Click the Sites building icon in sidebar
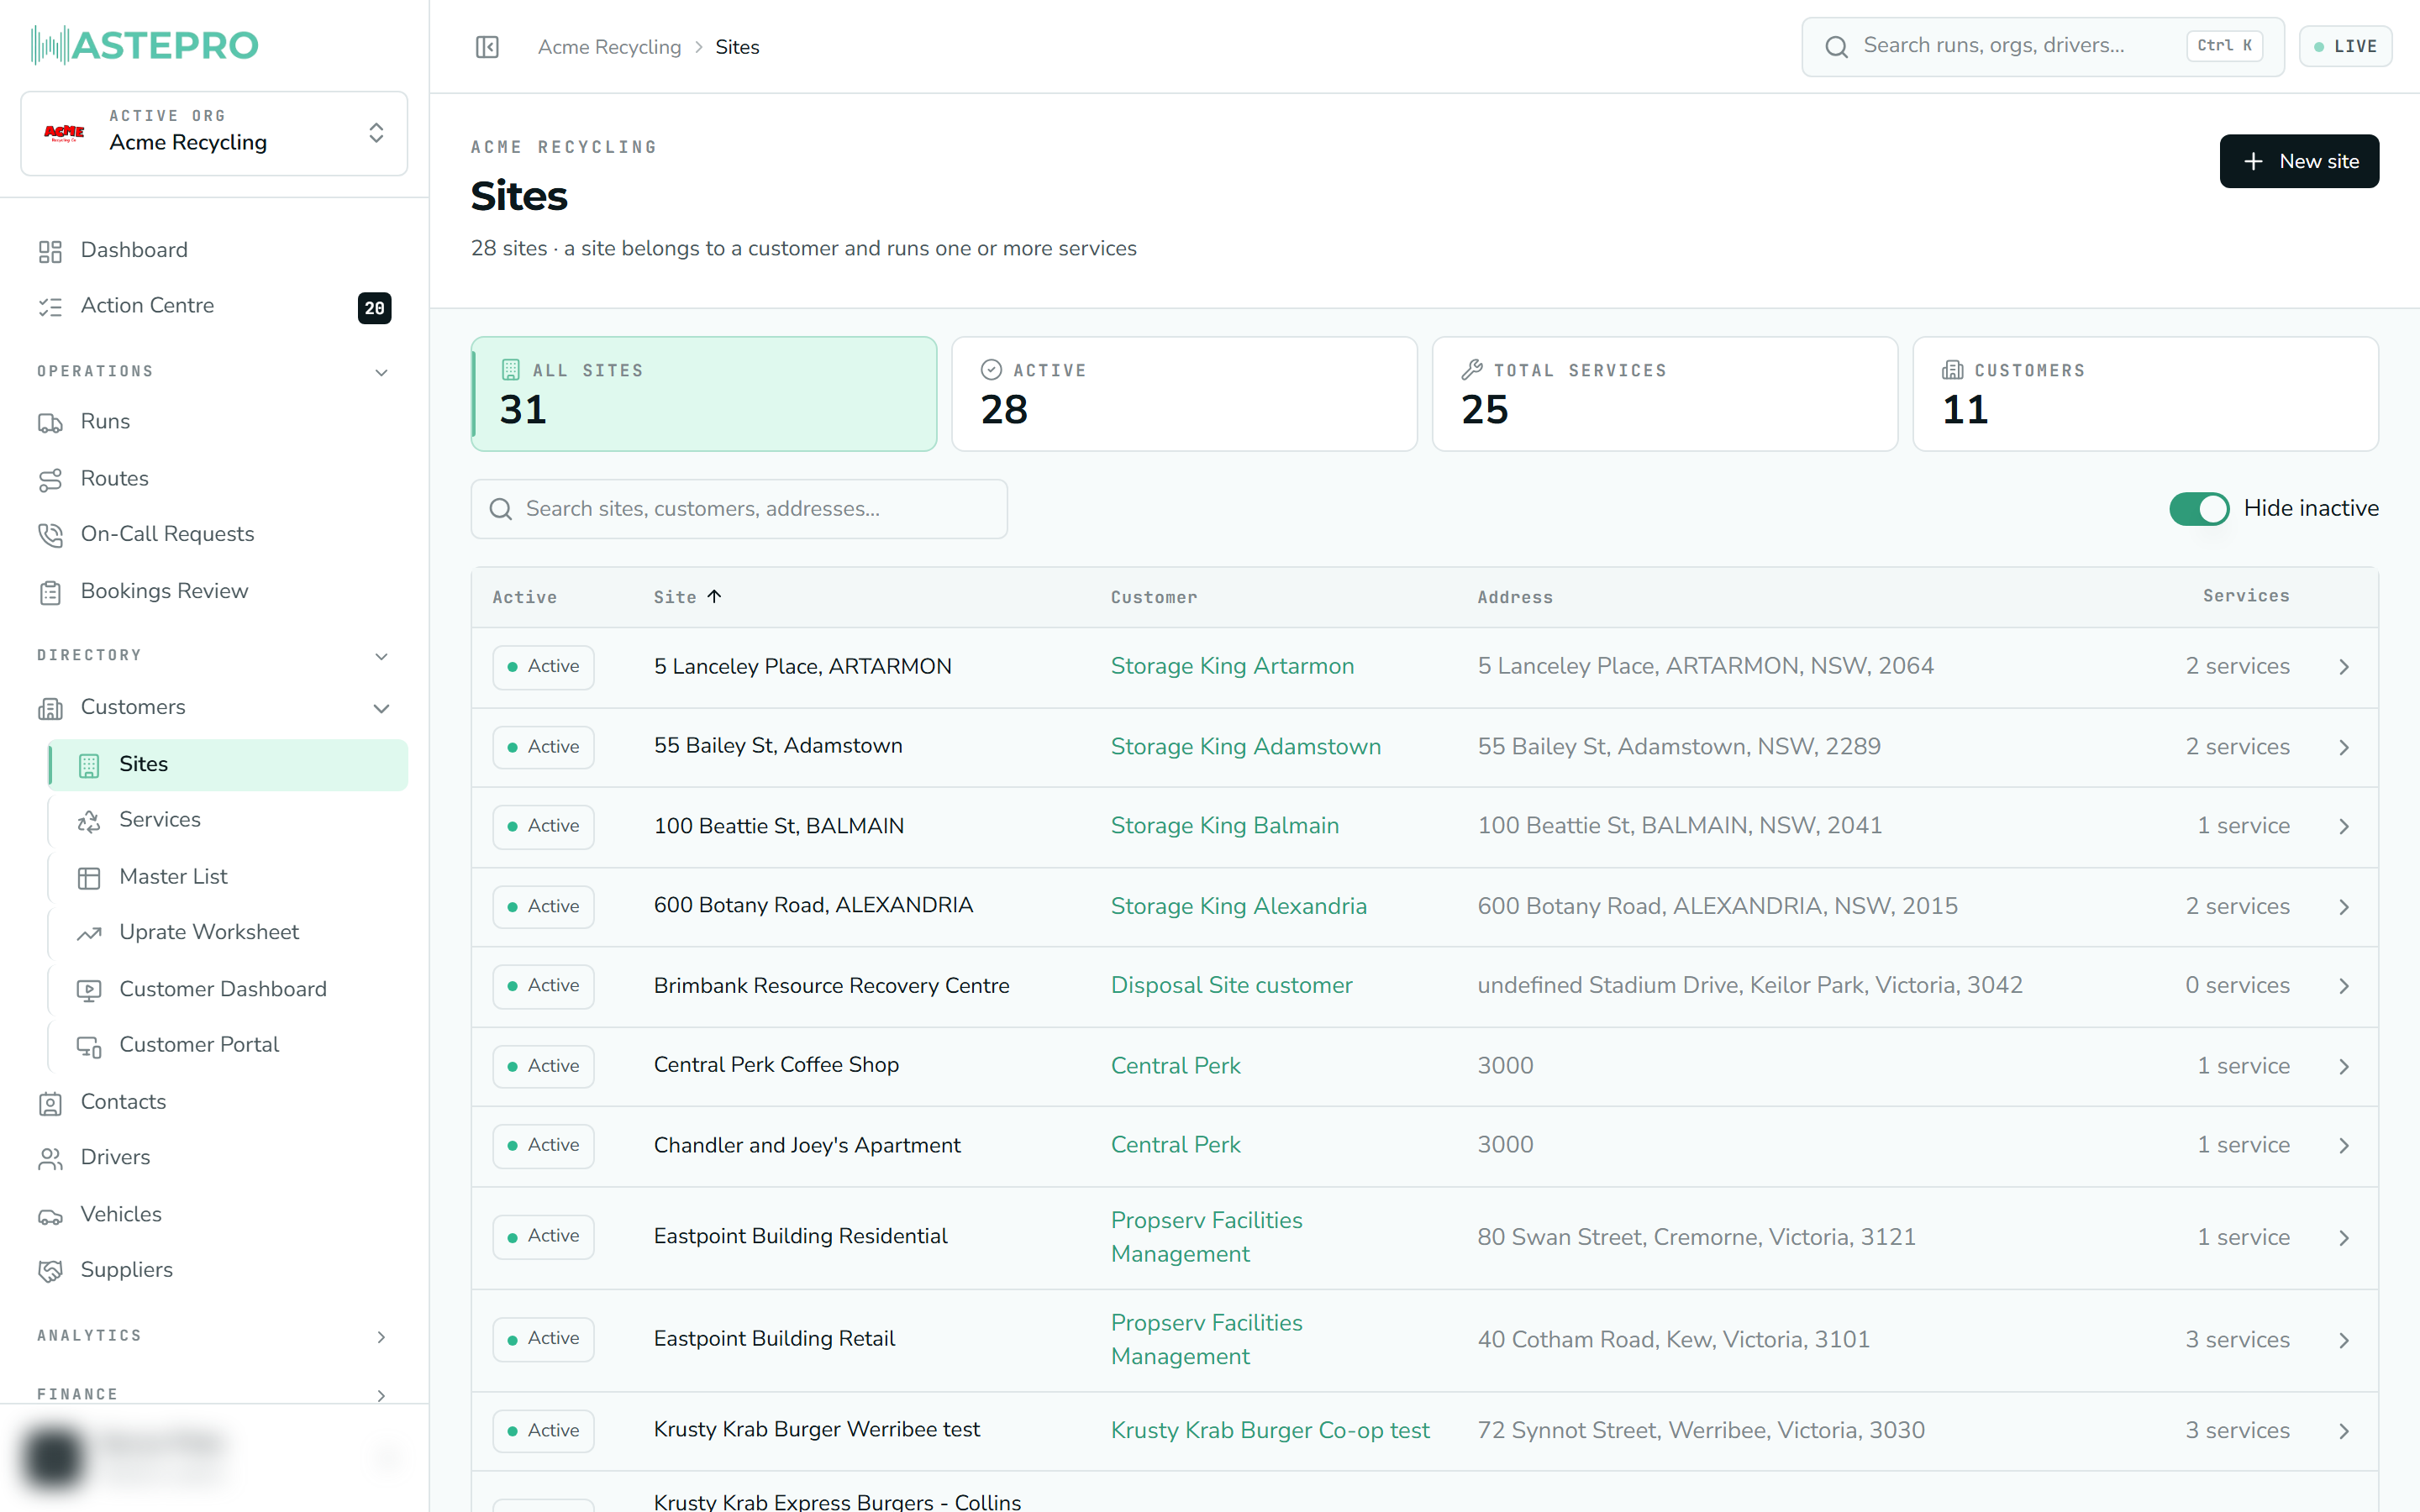This screenshot has width=2420, height=1512. (x=89, y=765)
